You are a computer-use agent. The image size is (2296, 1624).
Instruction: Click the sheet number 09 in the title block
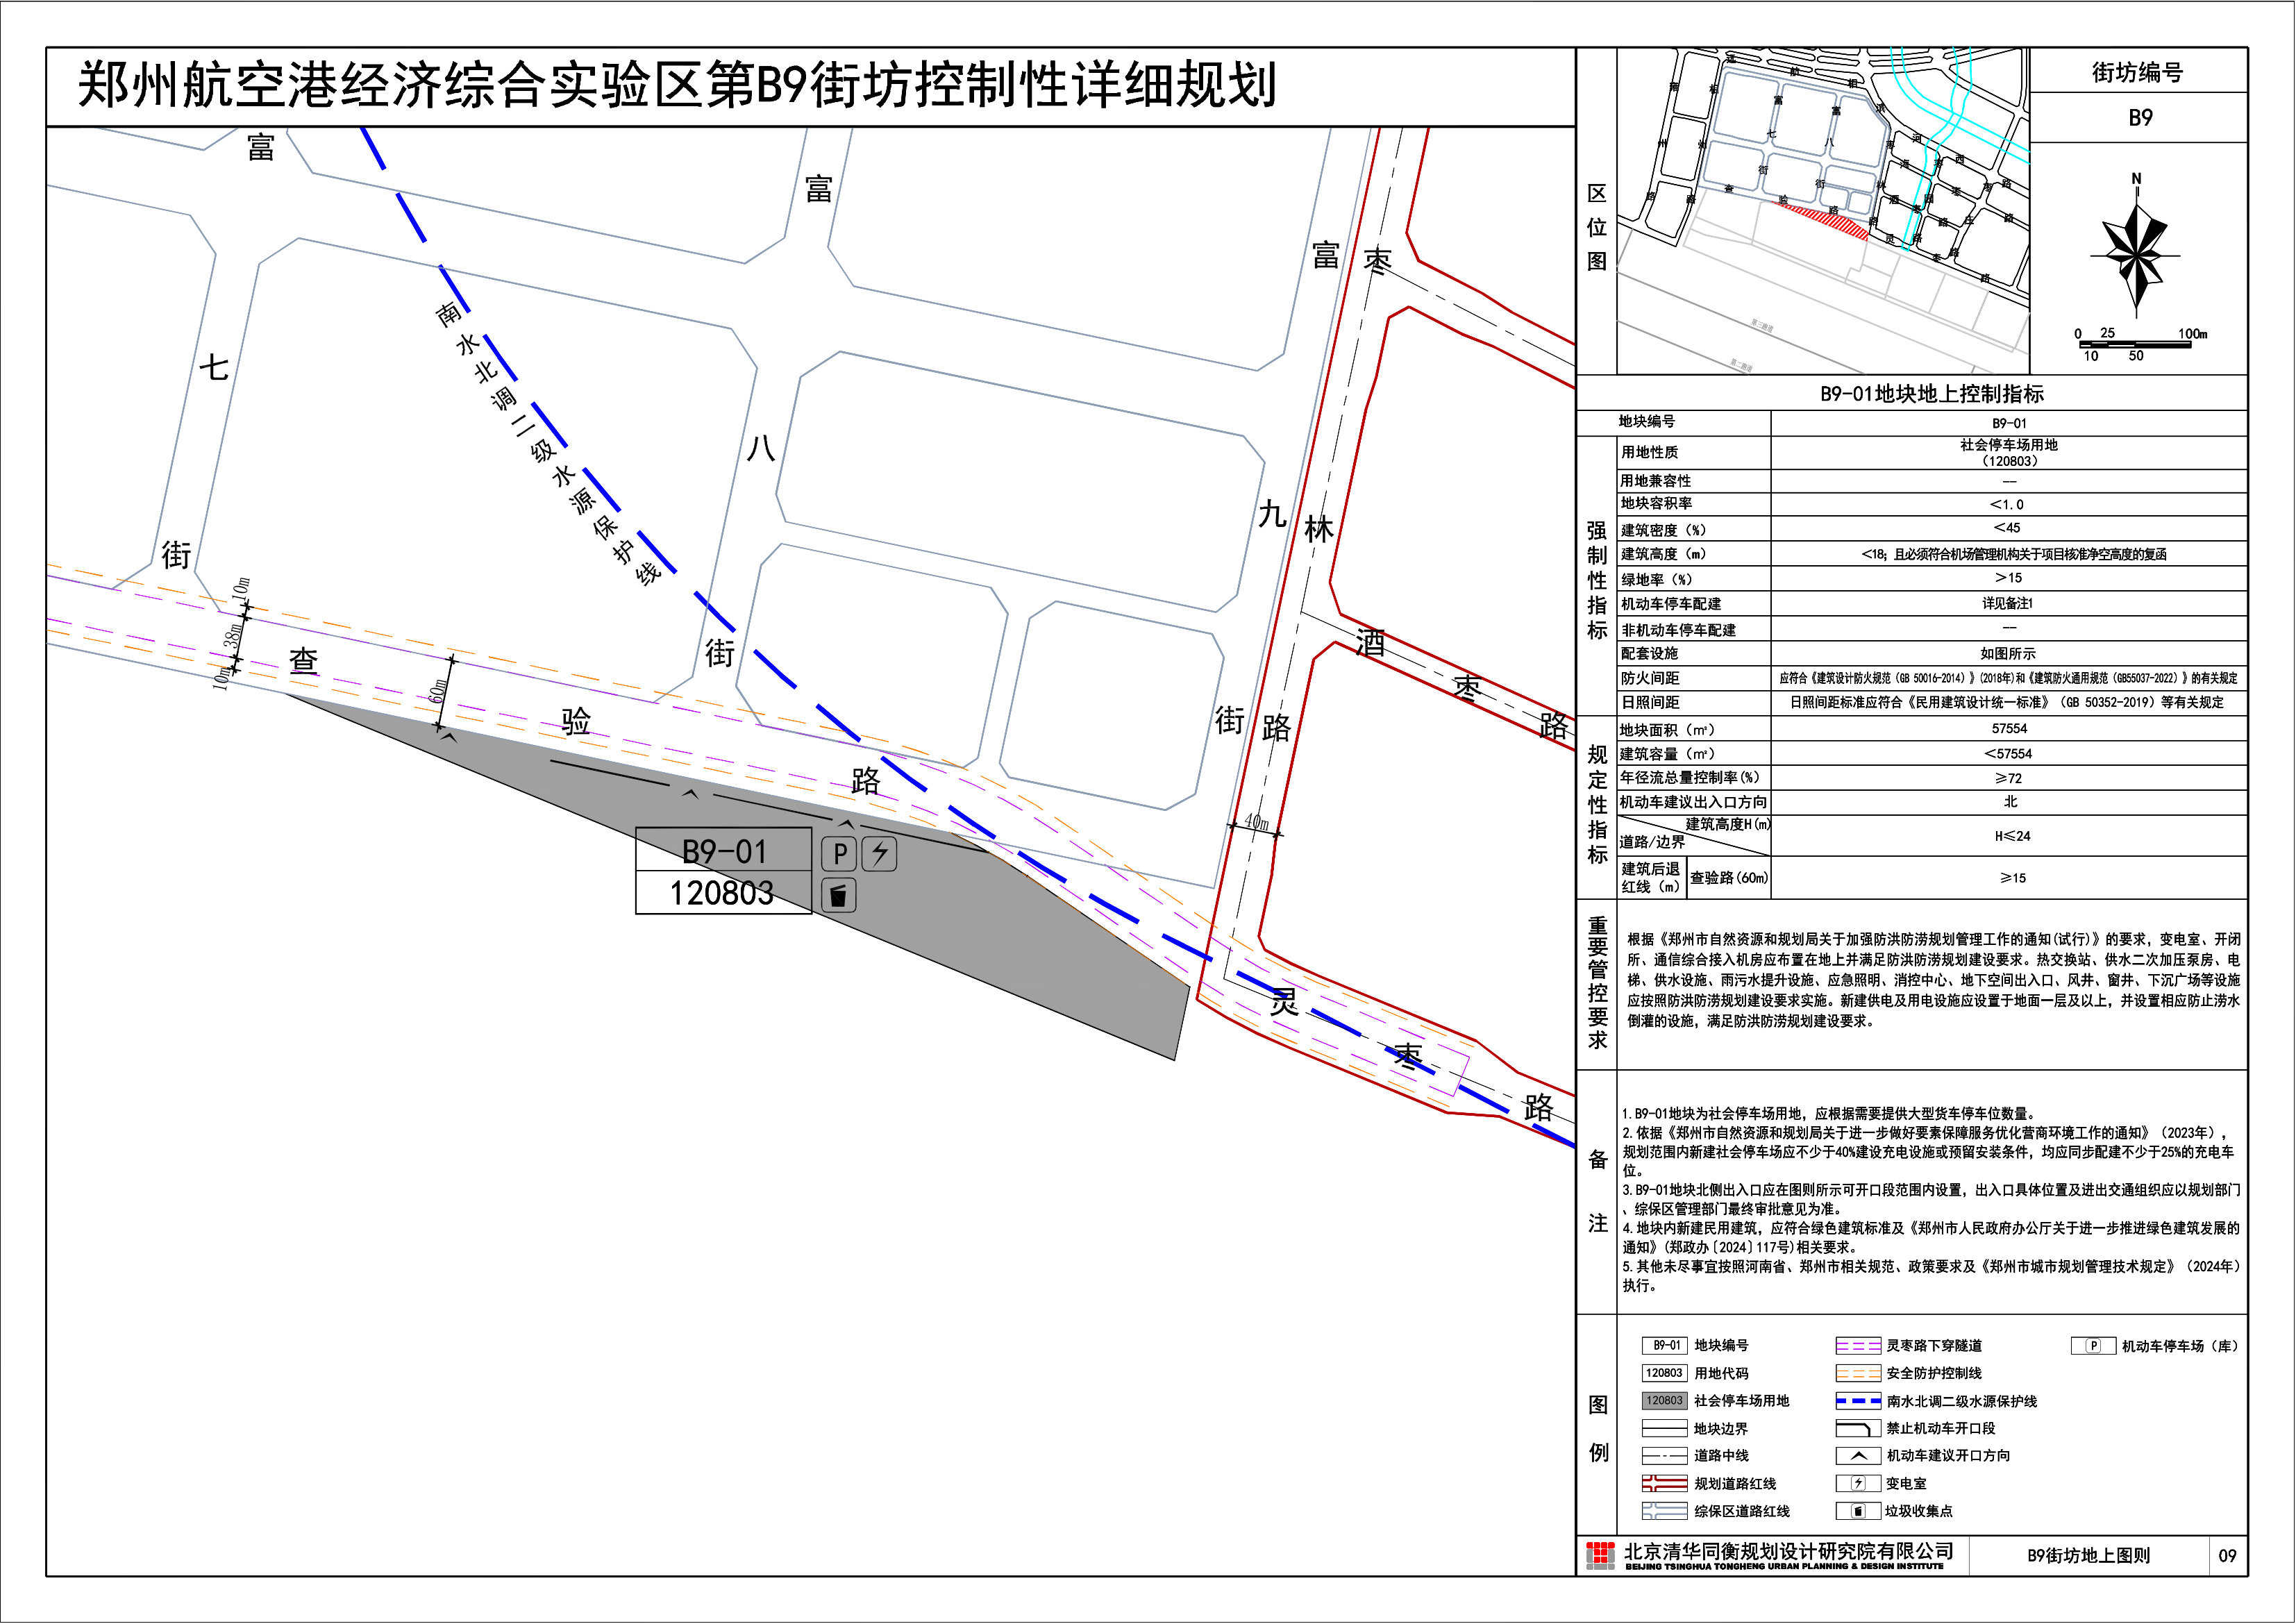(x=2227, y=1556)
